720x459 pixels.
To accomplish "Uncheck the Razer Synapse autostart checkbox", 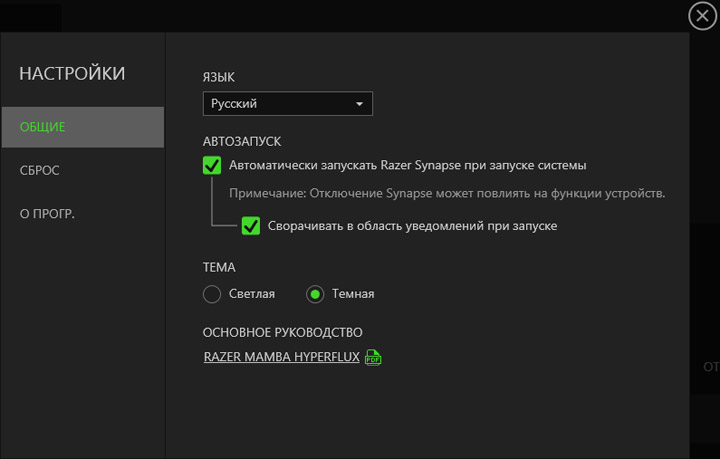I will [x=212, y=165].
